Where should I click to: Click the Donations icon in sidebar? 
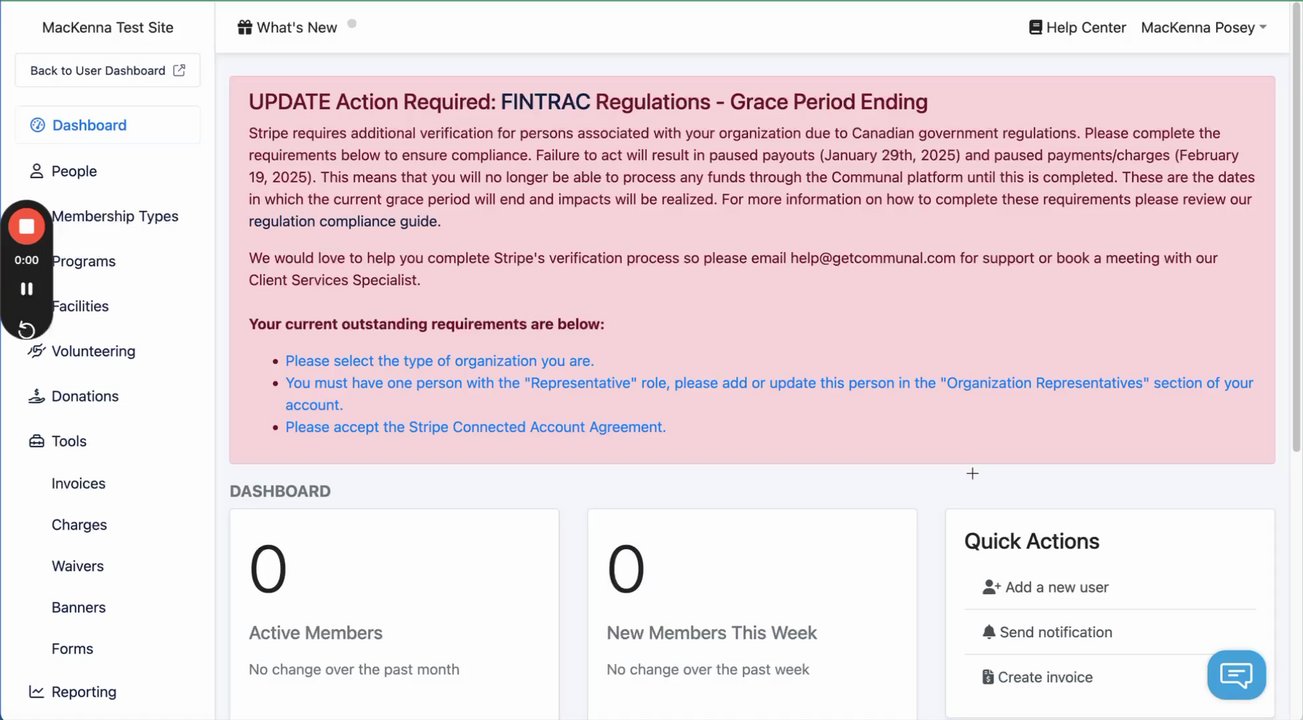click(x=37, y=396)
